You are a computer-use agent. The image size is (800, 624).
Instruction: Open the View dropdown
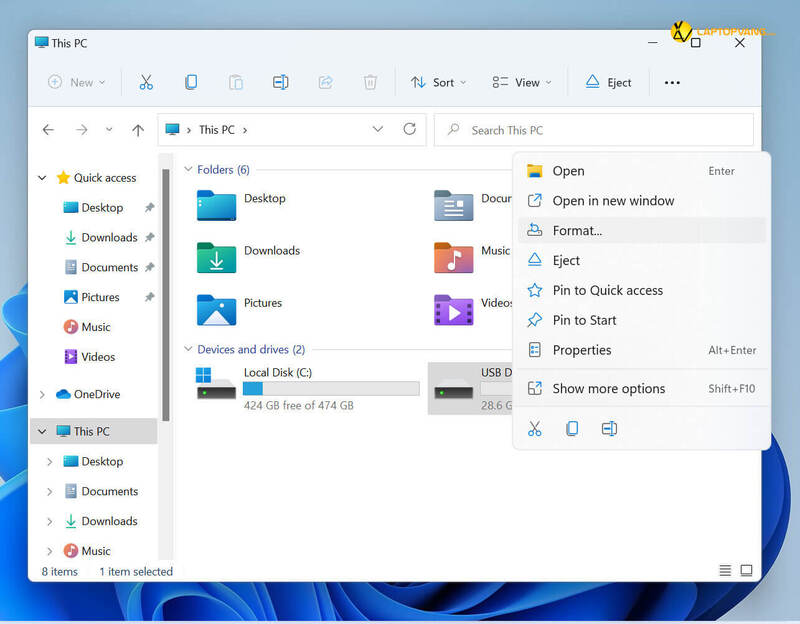point(522,82)
